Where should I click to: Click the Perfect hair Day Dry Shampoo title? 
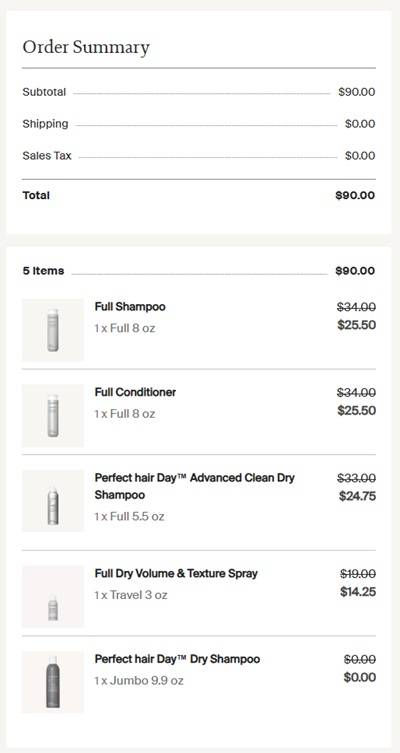pyautogui.click(x=177, y=659)
